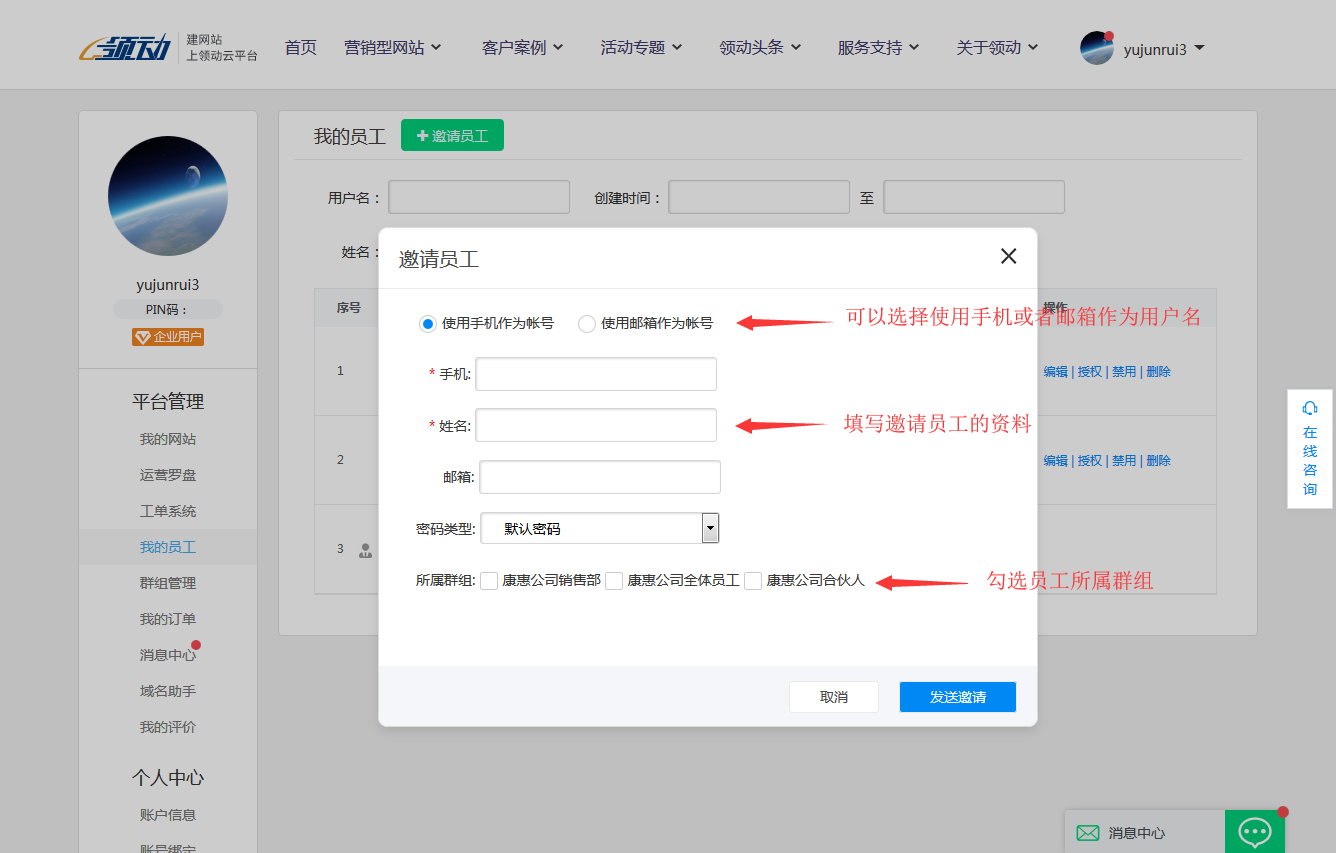Check the 康惠公司销售部 group checkbox
This screenshot has height=853, width=1336.
pyautogui.click(x=488, y=580)
